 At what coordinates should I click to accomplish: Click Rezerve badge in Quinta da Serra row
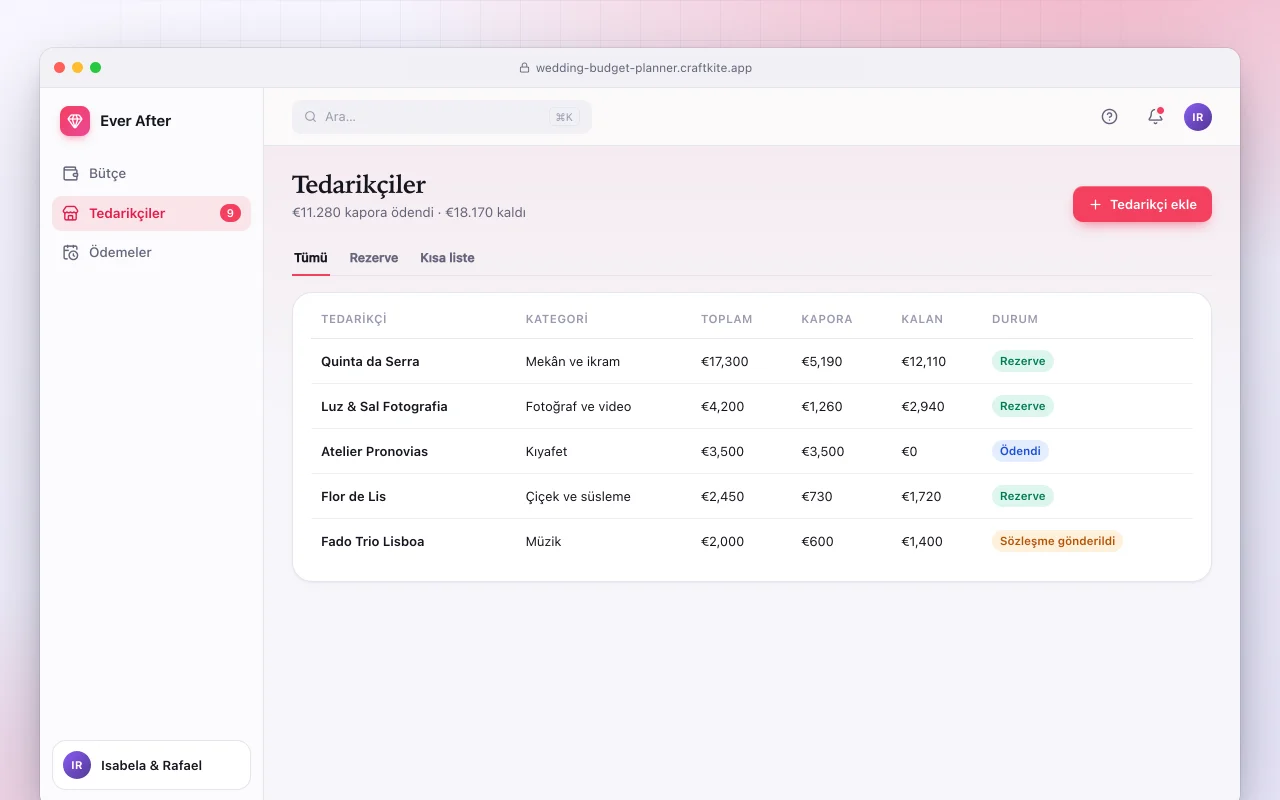coord(1022,361)
